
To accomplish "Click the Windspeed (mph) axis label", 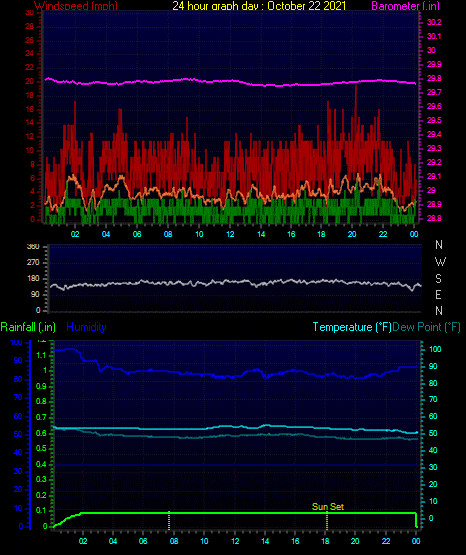I will (x=76, y=6).
